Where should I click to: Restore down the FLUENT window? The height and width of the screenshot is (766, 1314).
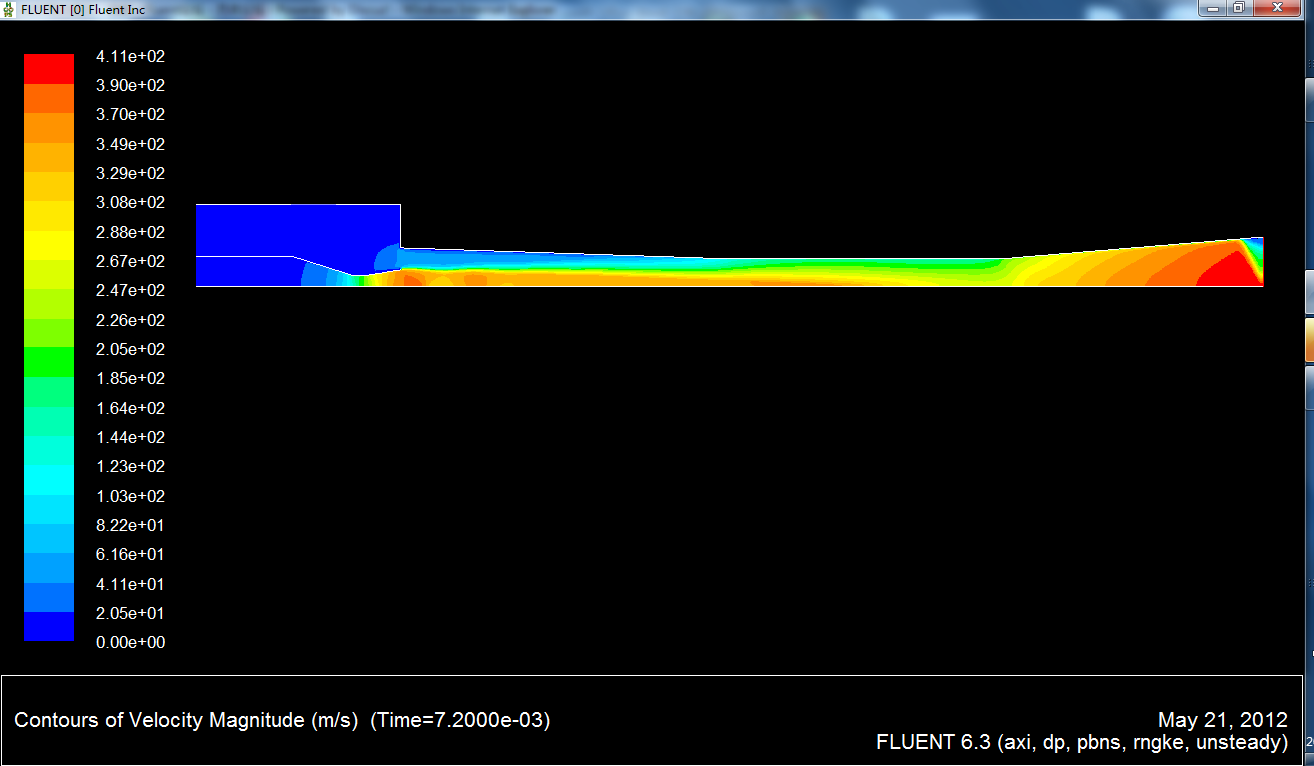click(1238, 8)
